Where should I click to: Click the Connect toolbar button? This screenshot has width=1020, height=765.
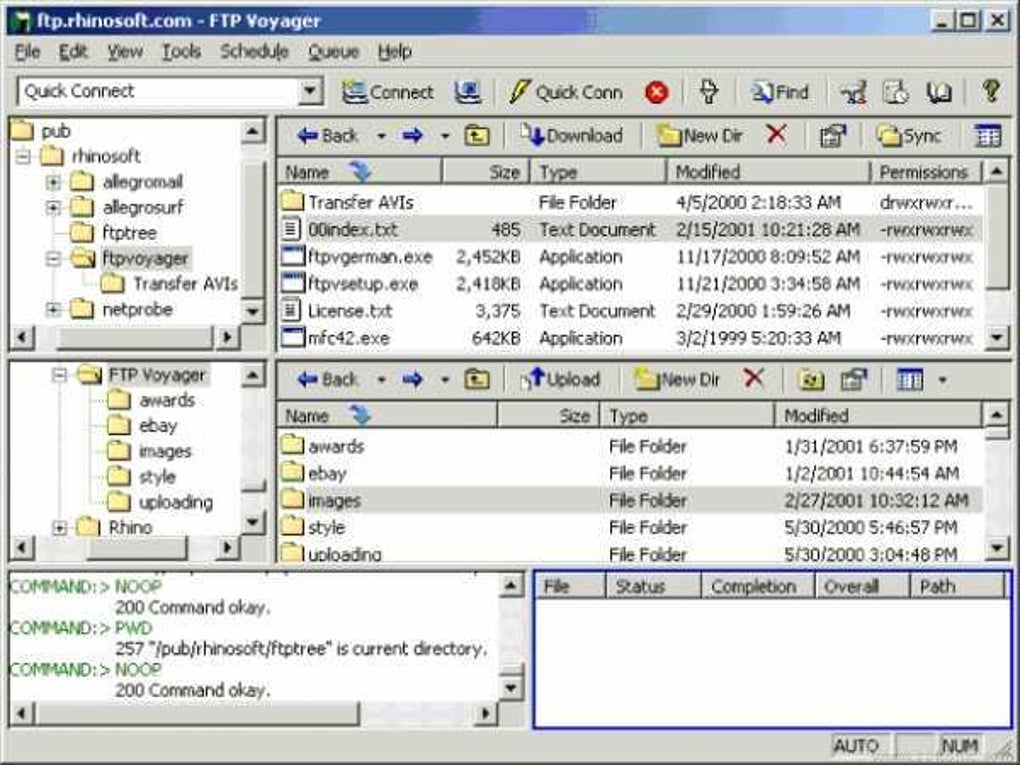[388, 92]
